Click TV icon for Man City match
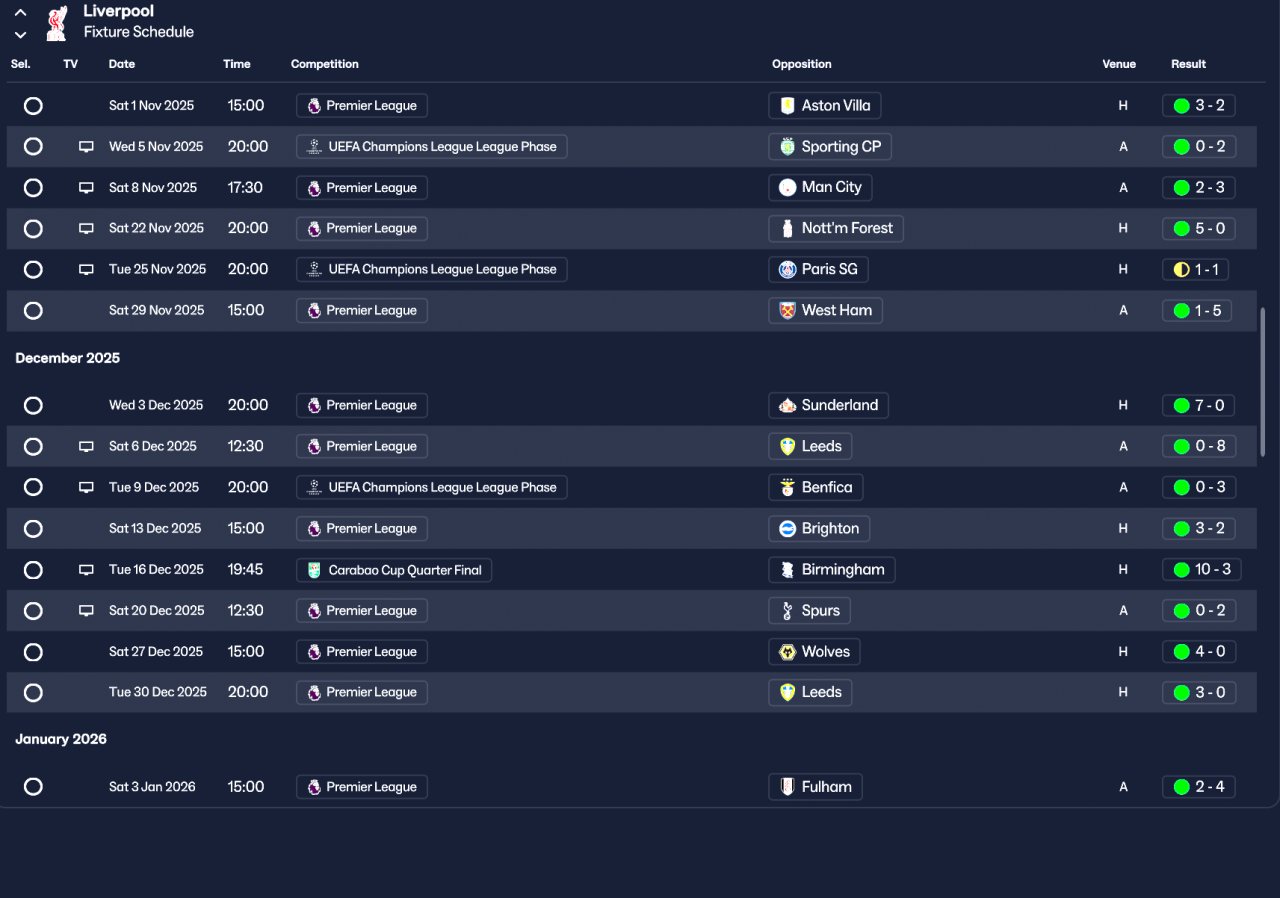The image size is (1280, 898). tap(87, 188)
